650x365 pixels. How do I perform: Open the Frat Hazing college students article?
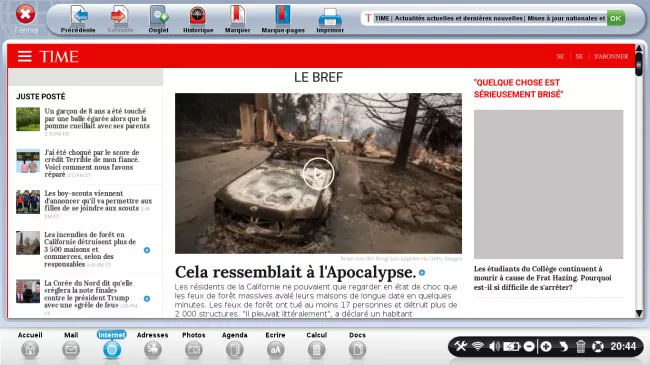[542, 278]
